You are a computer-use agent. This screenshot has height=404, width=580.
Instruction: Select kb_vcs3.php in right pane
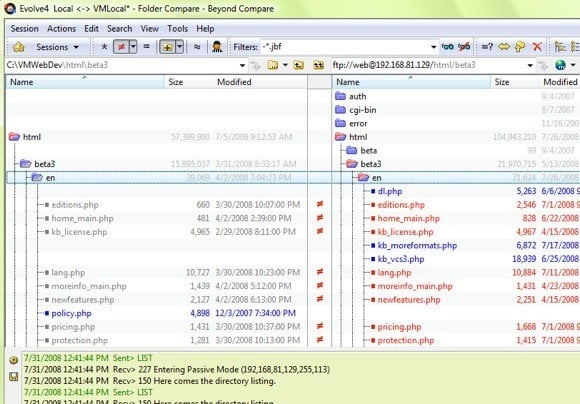(x=401, y=259)
